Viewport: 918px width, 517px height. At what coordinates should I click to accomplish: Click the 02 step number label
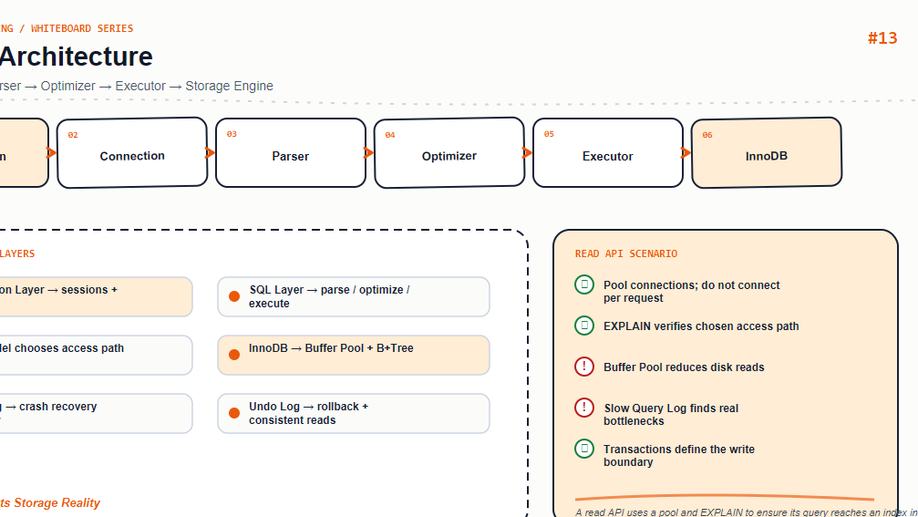73,135
